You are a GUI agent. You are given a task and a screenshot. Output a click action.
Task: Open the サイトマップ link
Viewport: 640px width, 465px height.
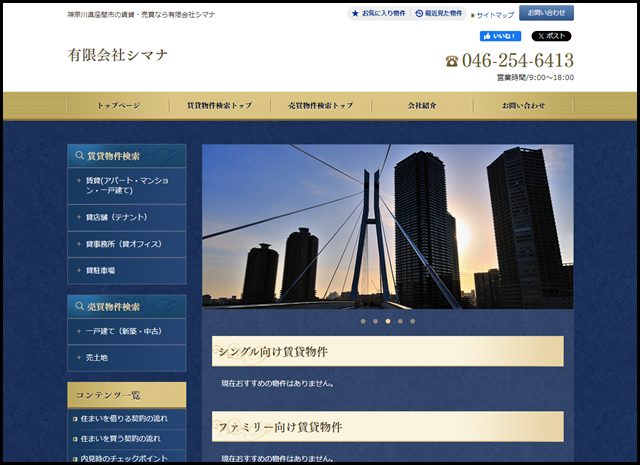[495, 15]
